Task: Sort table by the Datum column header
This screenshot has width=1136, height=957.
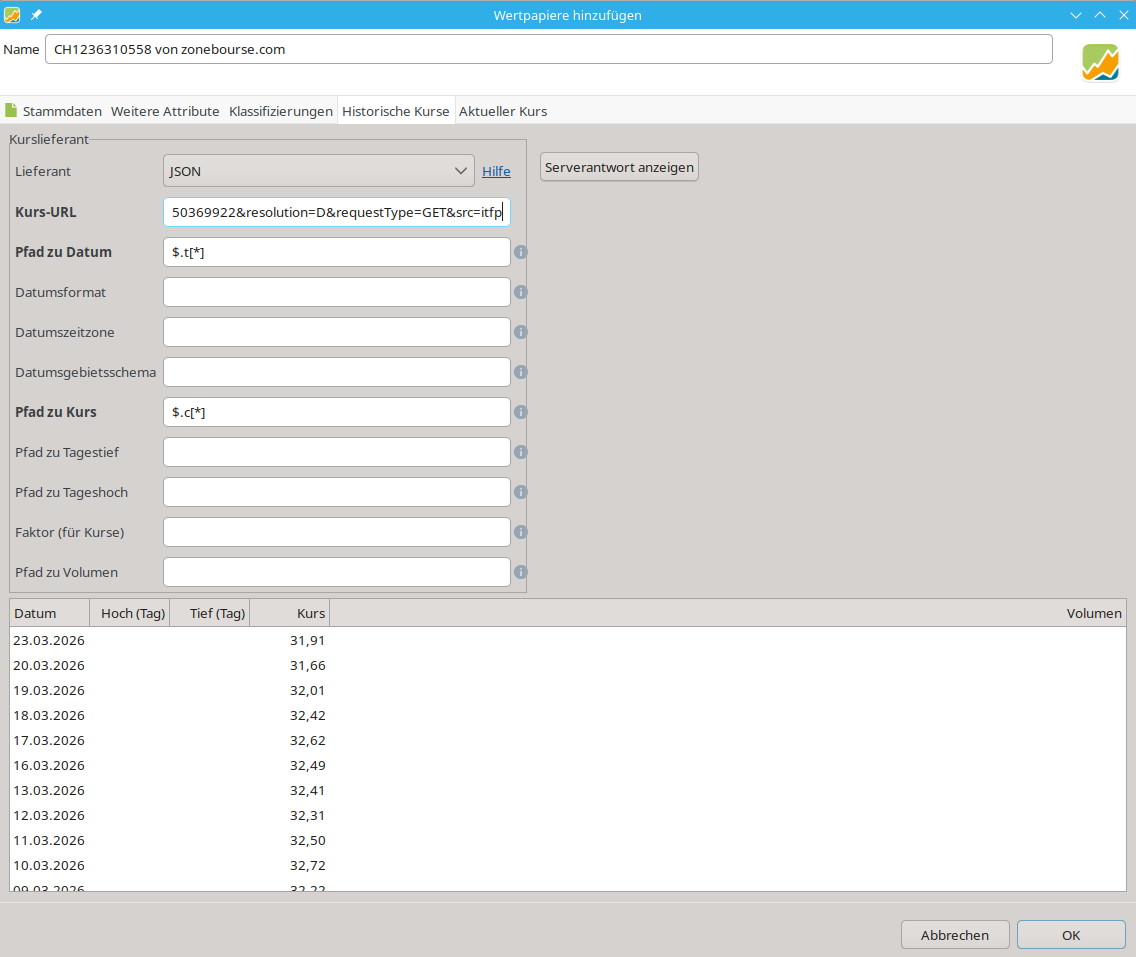Action: (x=49, y=613)
